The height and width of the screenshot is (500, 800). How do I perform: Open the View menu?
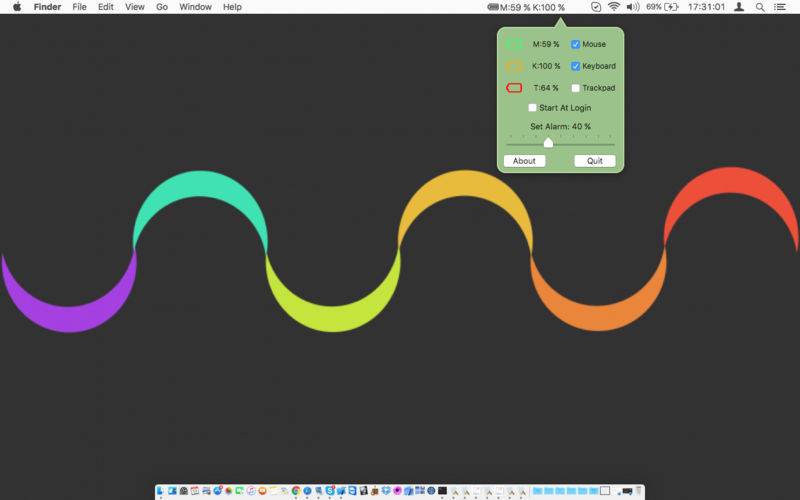point(135,7)
